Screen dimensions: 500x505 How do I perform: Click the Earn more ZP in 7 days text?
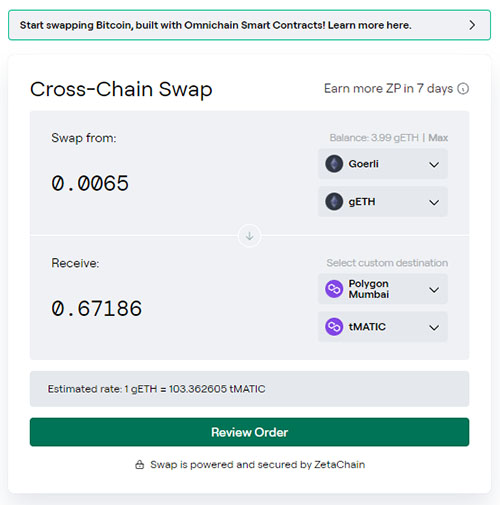(x=388, y=89)
